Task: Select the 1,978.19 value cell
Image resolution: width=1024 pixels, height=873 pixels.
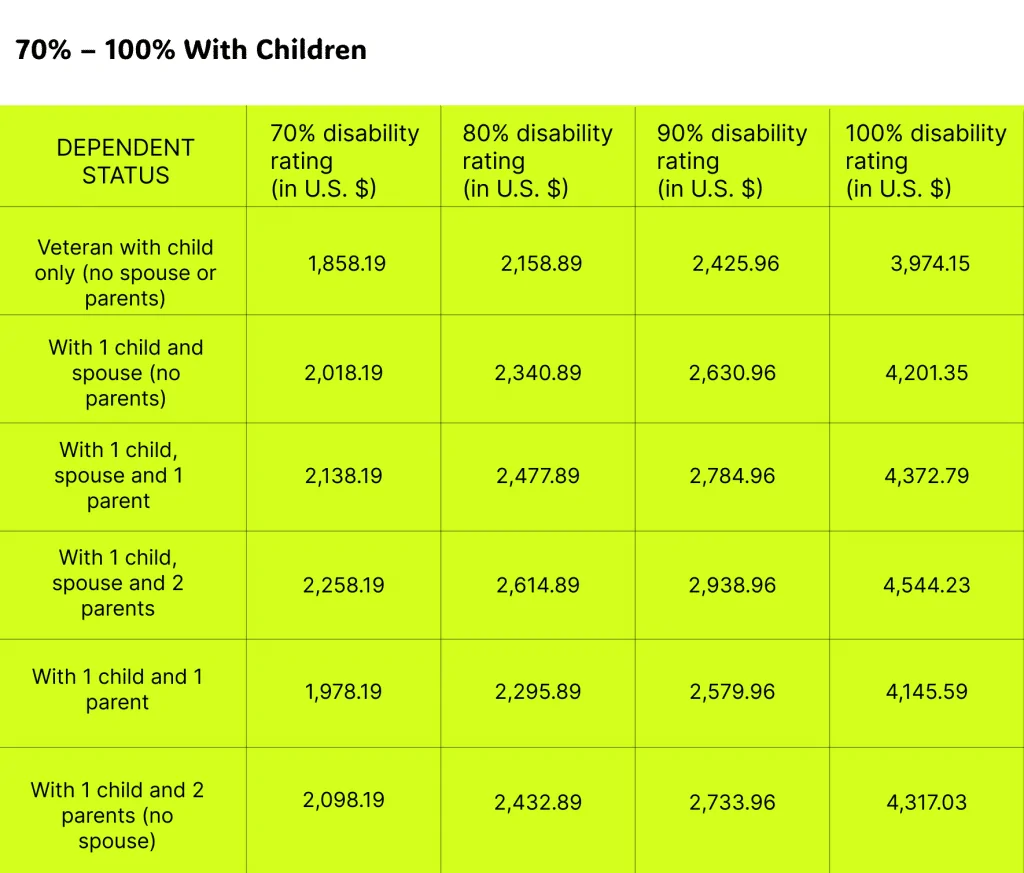Action: pos(343,691)
